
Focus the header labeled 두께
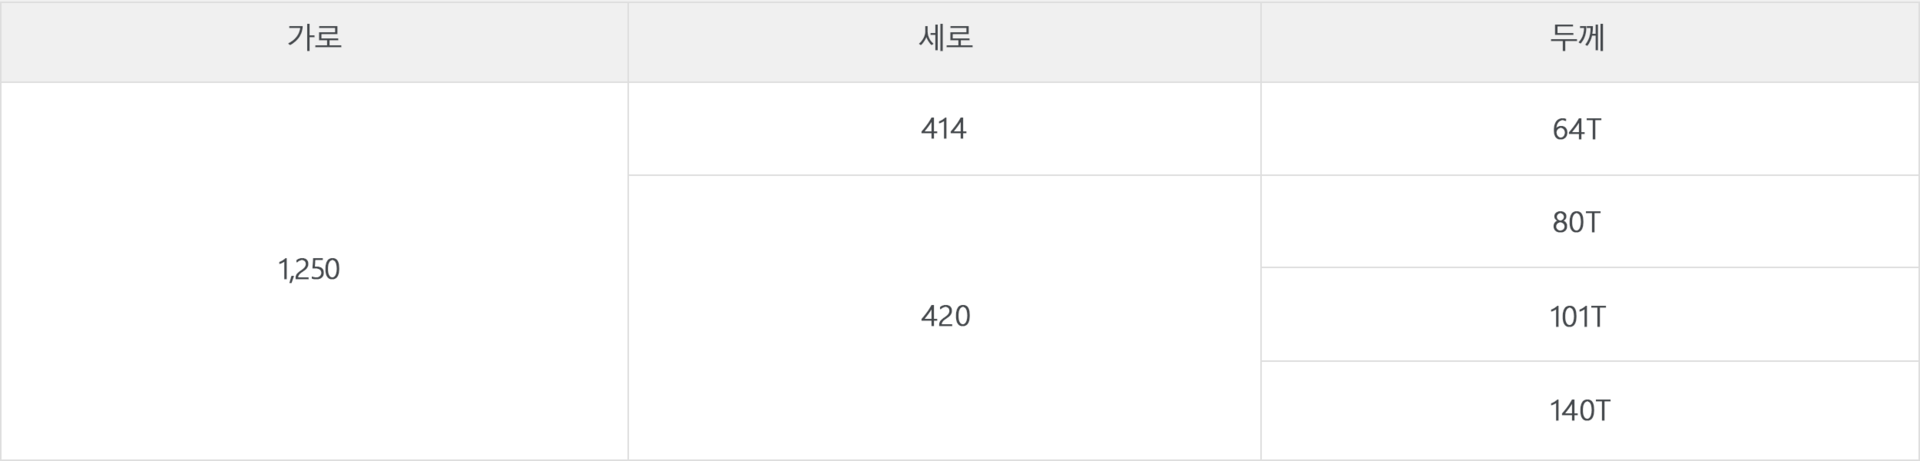tap(1577, 39)
